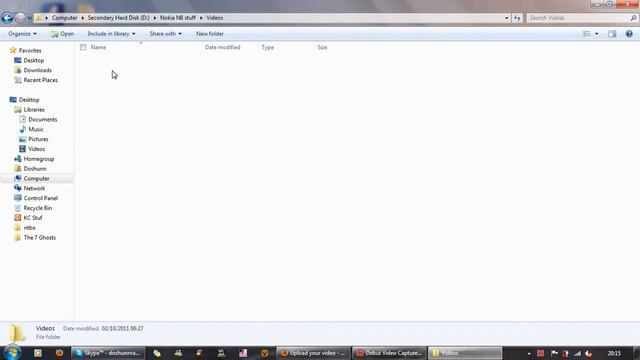This screenshot has width=640, height=360.
Task: Expand the view options dropdown arrow
Action: click(x=597, y=34)
